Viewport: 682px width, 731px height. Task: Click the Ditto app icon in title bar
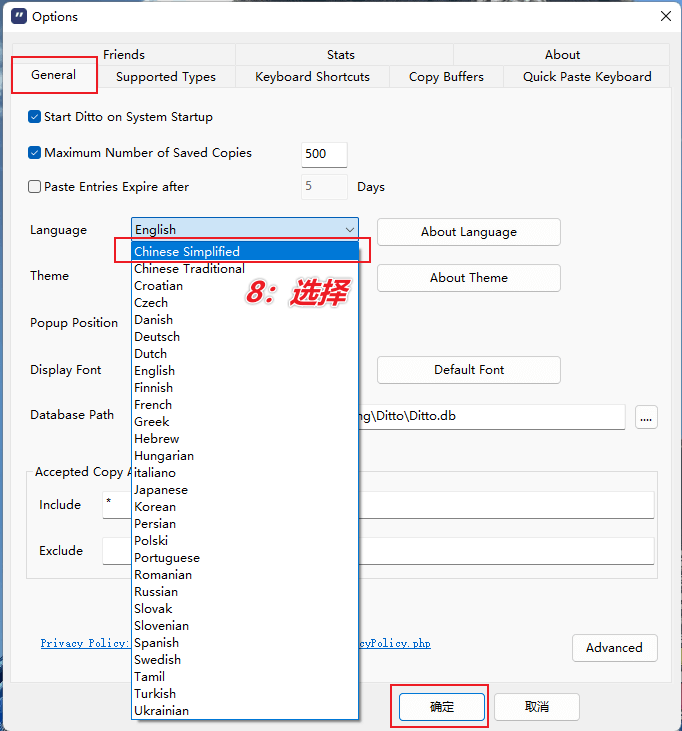coord(17,16)
